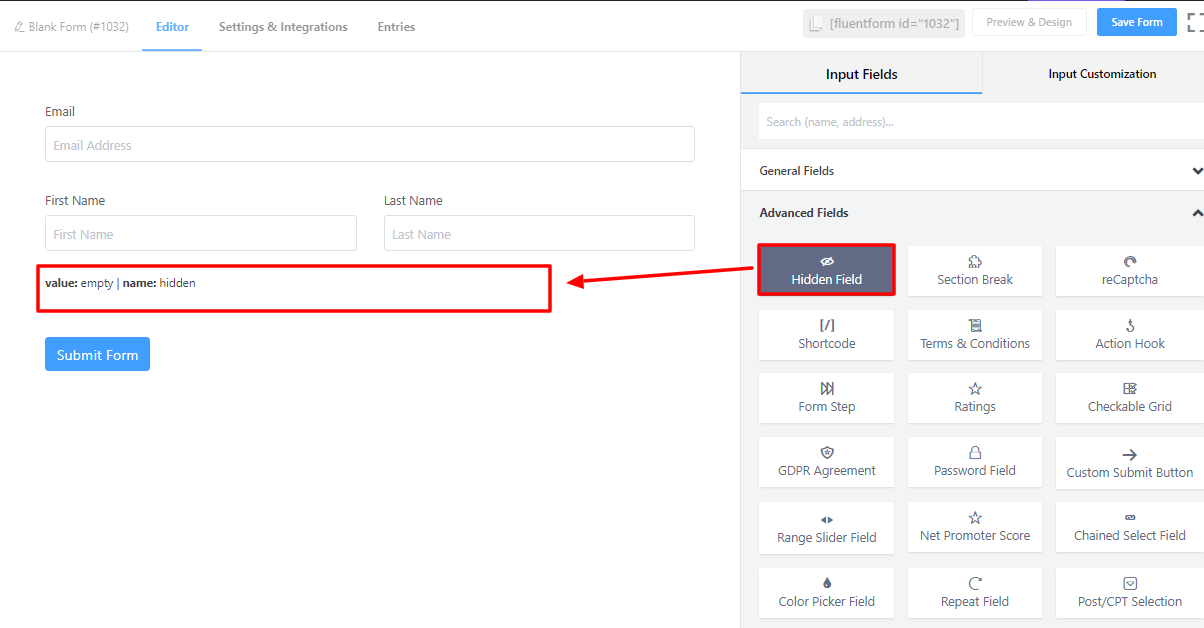Open the Settings & Integrations tab

(x=283, y=27)
